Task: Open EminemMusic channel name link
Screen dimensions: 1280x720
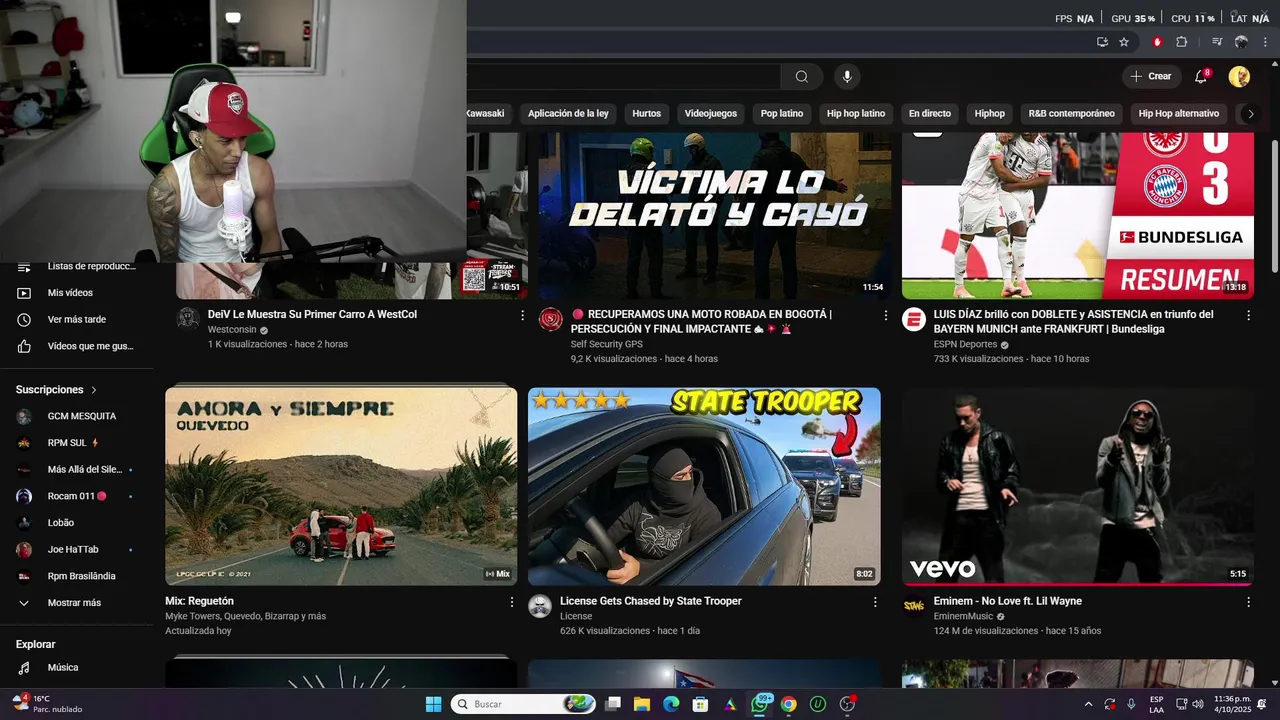Action: click(x=963, y=617)
